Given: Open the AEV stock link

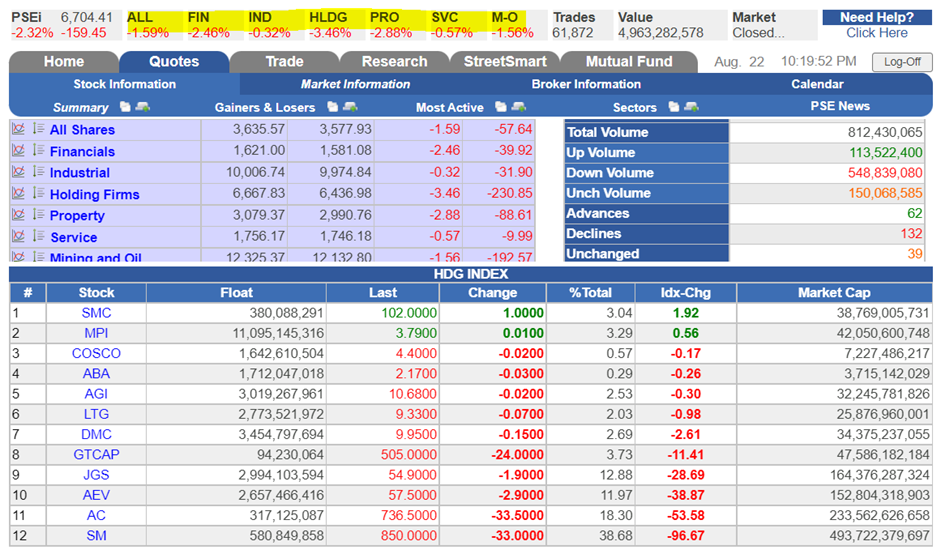Looking at the screenshot, I should [x=96, y=495].
